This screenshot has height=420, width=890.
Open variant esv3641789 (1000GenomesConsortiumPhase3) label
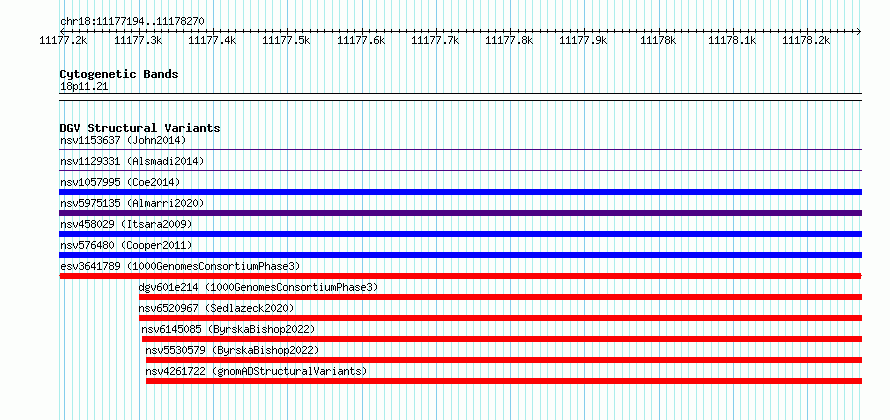[180, 266]
